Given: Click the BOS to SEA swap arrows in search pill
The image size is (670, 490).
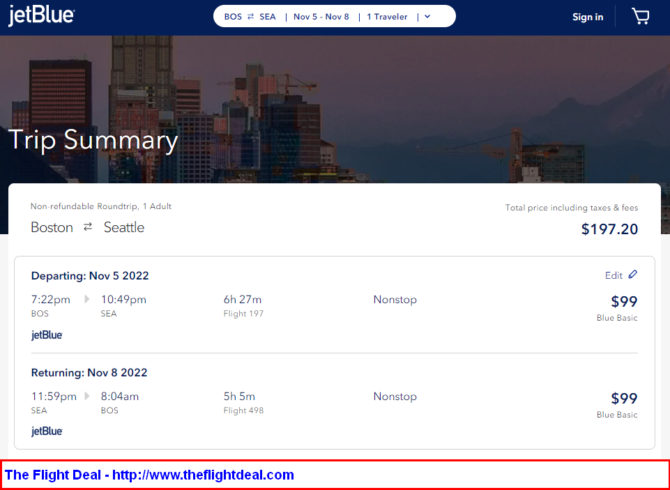Looking at the screenshot, I should click(x=251, y=17).
